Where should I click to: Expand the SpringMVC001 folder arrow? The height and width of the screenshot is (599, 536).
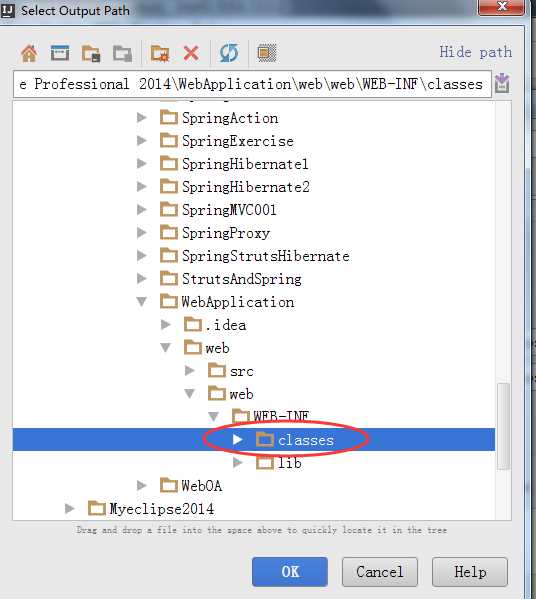pyautogui.click(x=142, y=209)
